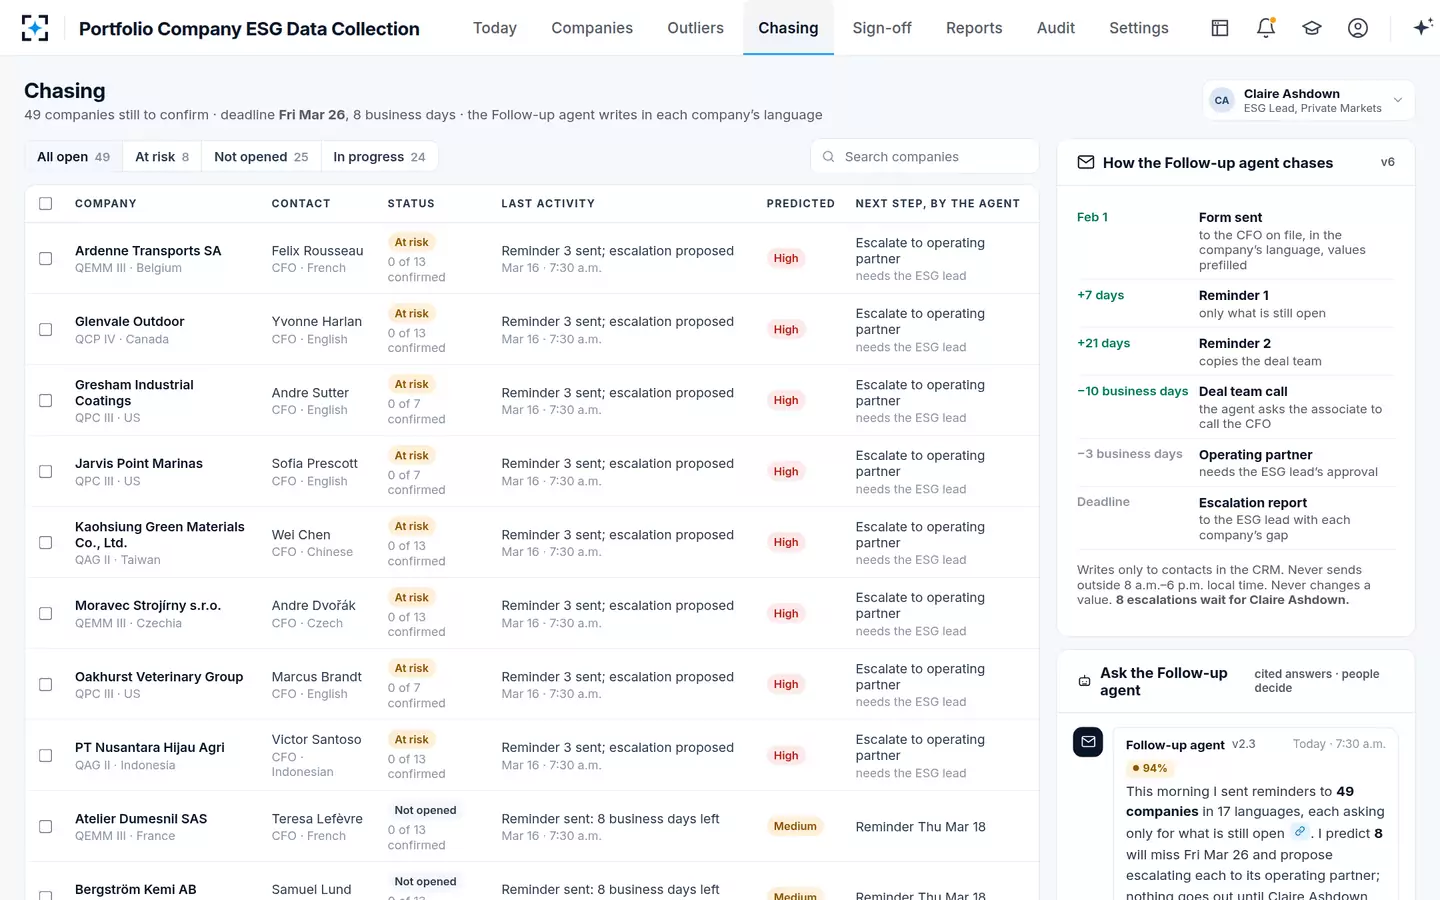Expand the Claire Ashdown user dropdown chevron
The image size is (1440, 900).
(x=1398, y=100)
